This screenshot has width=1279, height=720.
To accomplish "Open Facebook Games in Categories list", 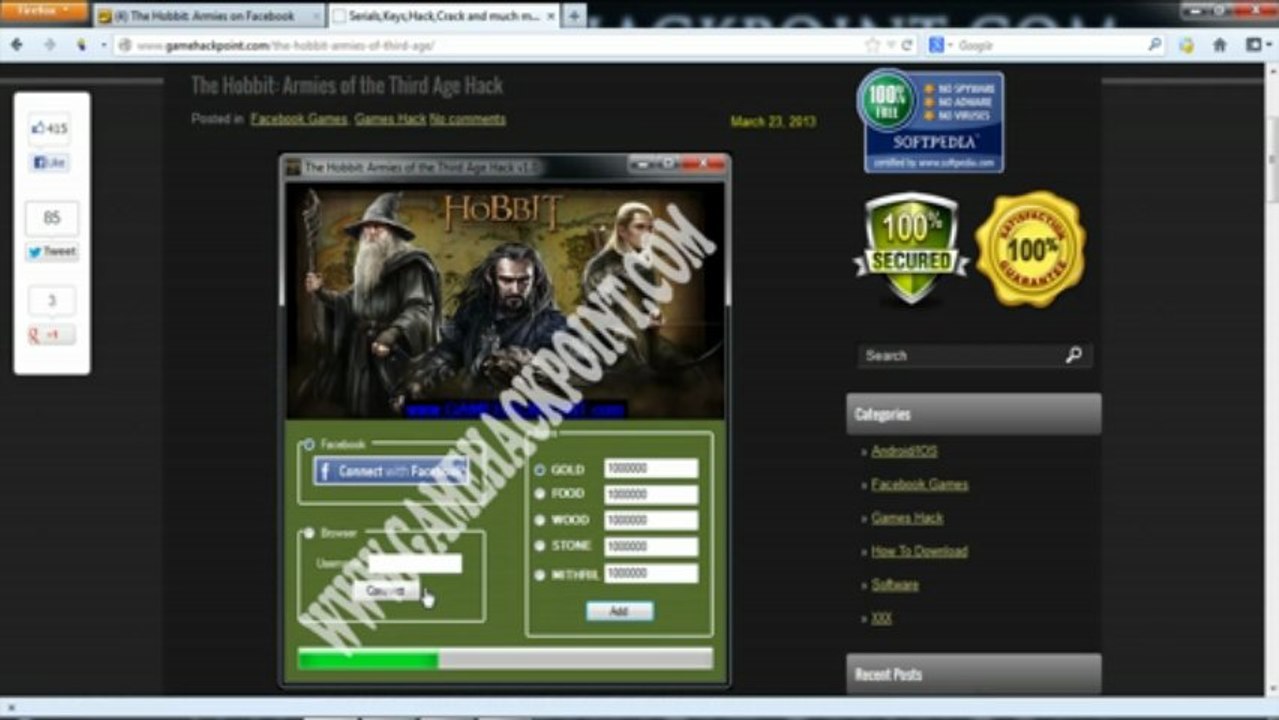I will [919, 484].
